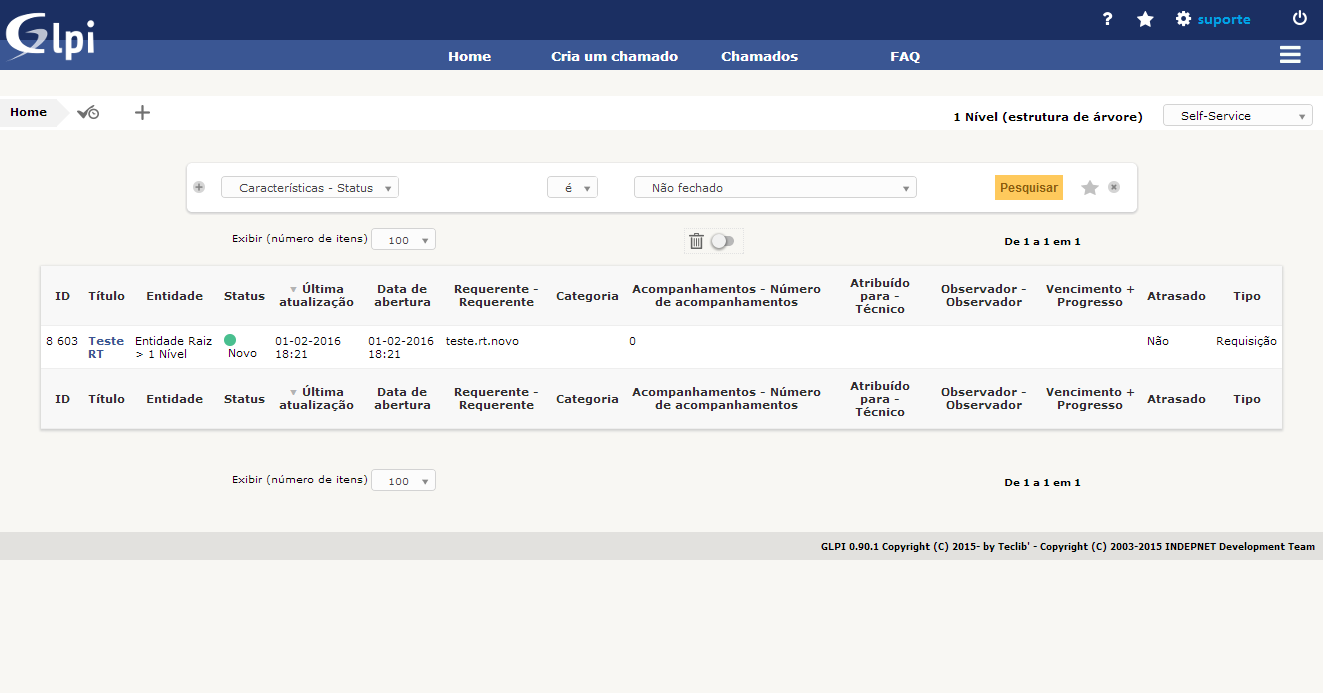
Task: Open the hamburger menu icon
Action: [1290, 55]
